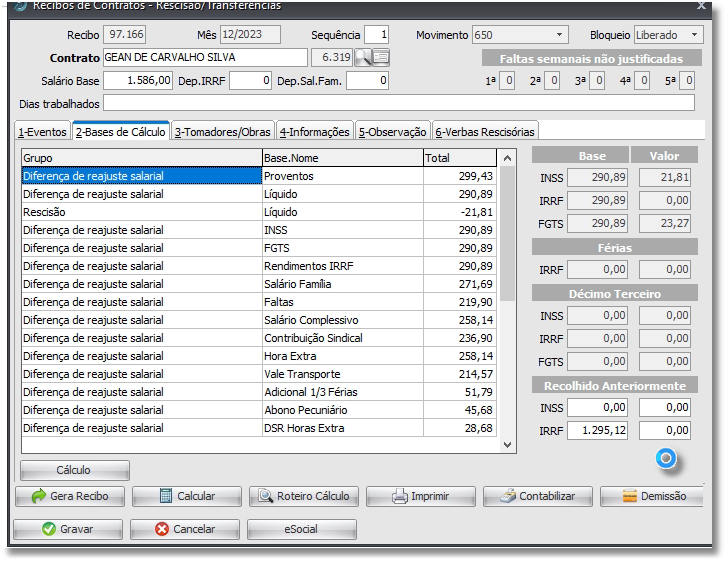The height and width of the screenshot is (562, 726).
Task: Switch to the 5-Observação tab
Action: [392, 132]
